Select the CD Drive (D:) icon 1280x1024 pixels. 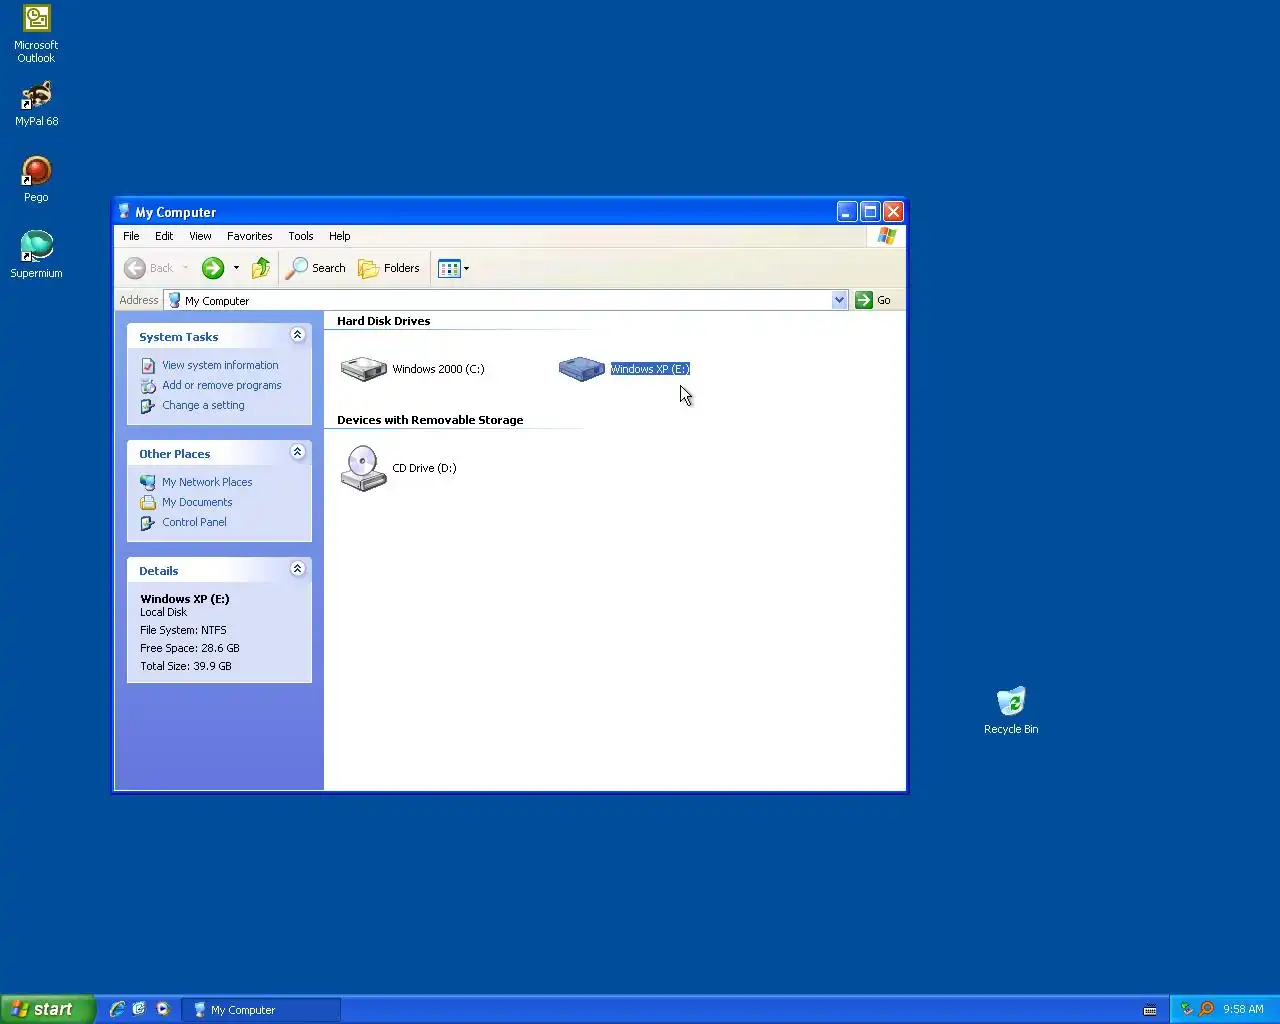pyautogui.click(x=363, y=468)
